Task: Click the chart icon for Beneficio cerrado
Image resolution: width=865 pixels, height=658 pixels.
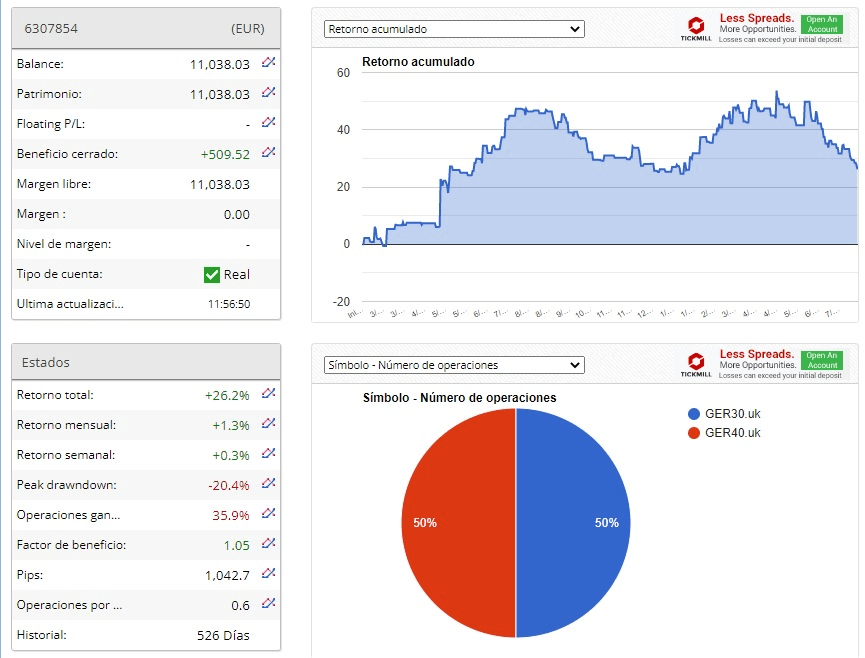Action: coord(269,152)
